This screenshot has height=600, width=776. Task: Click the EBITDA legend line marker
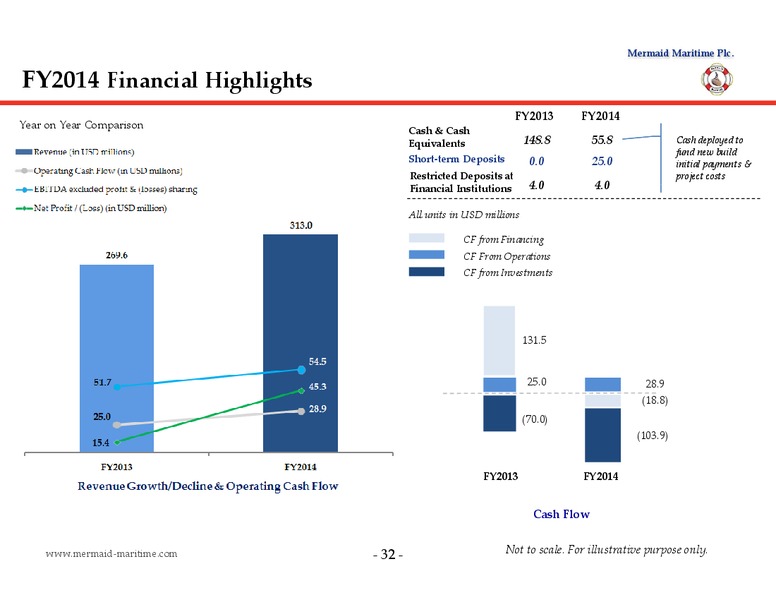(24, 190)
